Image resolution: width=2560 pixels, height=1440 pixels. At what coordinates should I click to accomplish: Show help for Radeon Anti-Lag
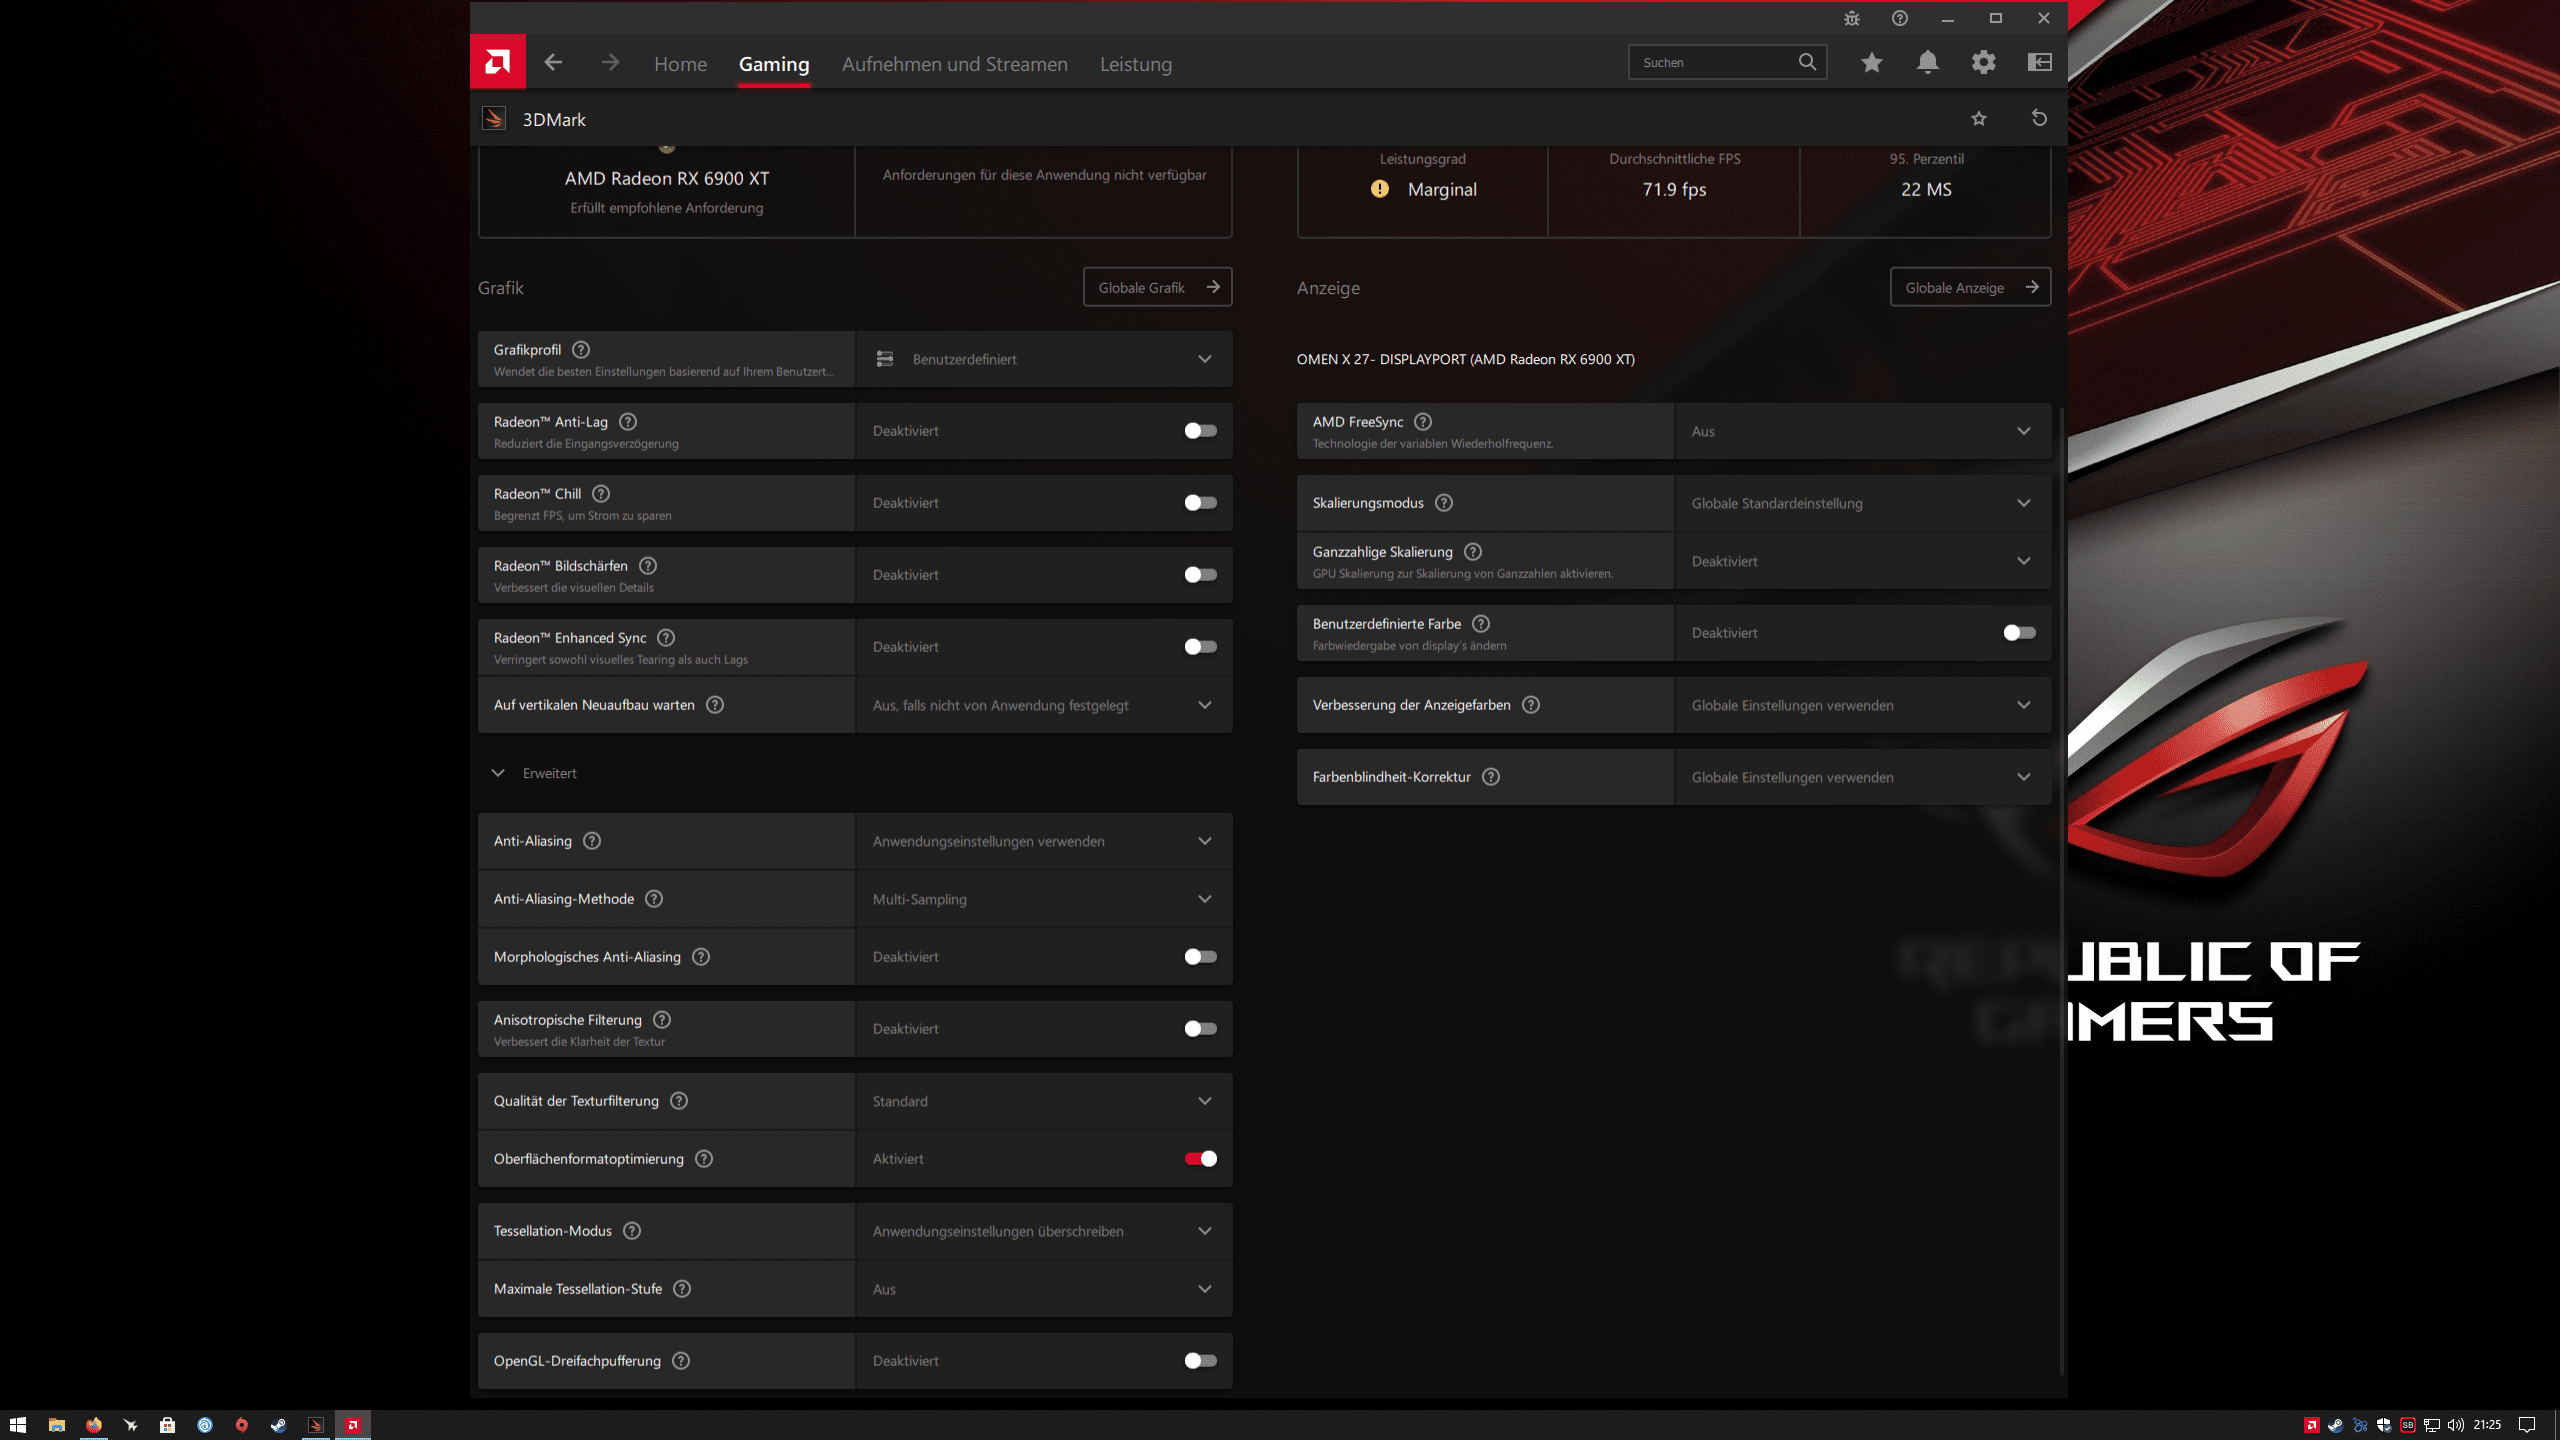[628, 422]
